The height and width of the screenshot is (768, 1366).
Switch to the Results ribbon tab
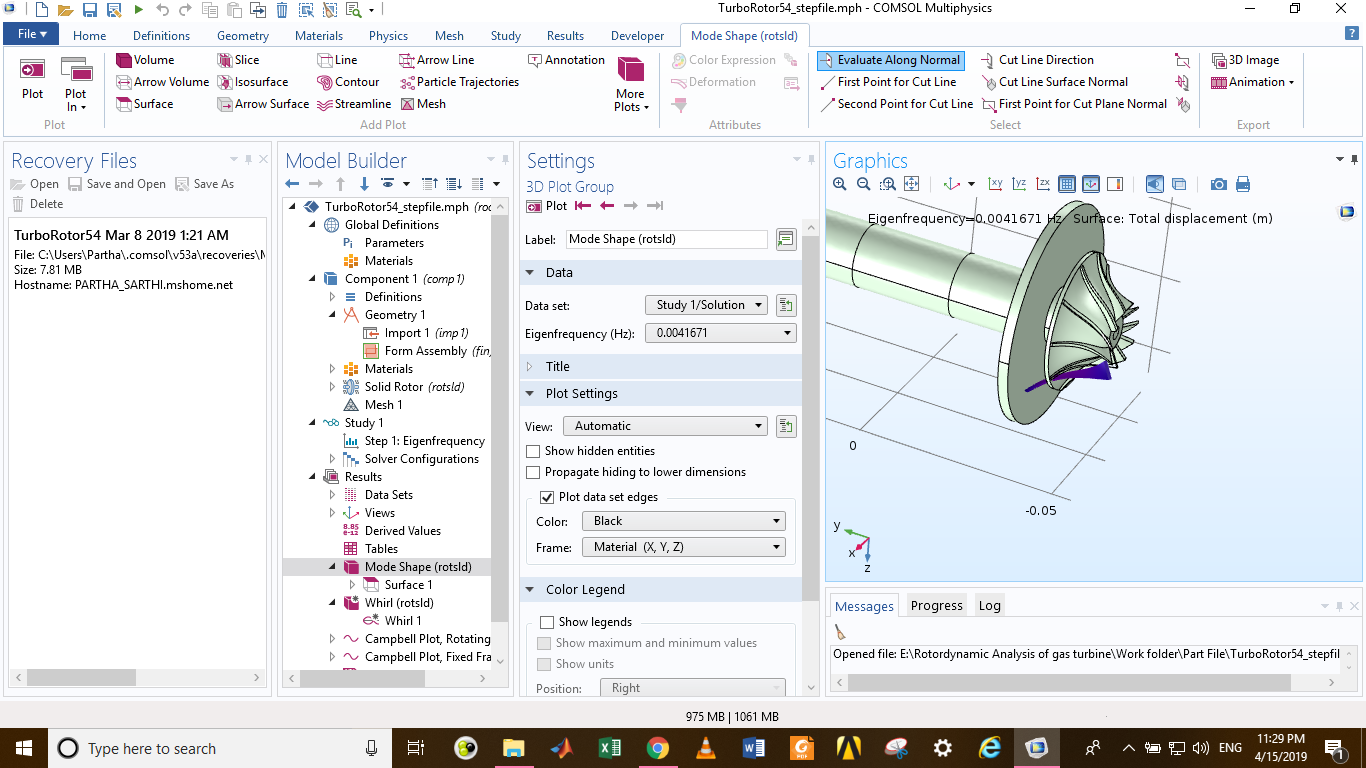(565, 36)
